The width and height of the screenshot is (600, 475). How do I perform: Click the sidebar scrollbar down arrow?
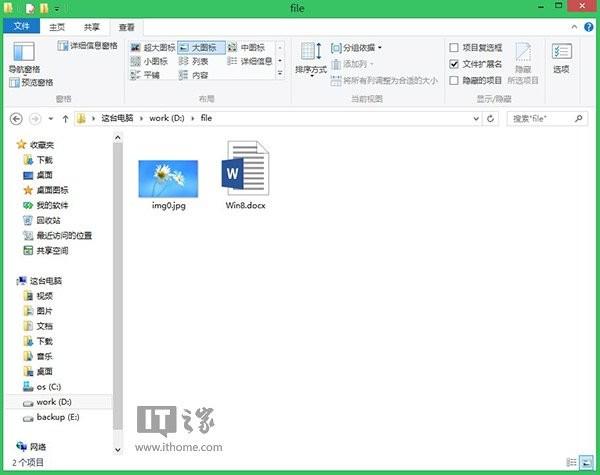click(118, 450)
